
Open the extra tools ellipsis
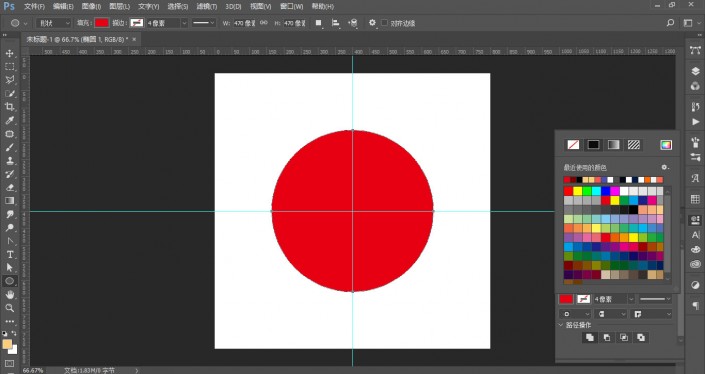tap(9, 322)
